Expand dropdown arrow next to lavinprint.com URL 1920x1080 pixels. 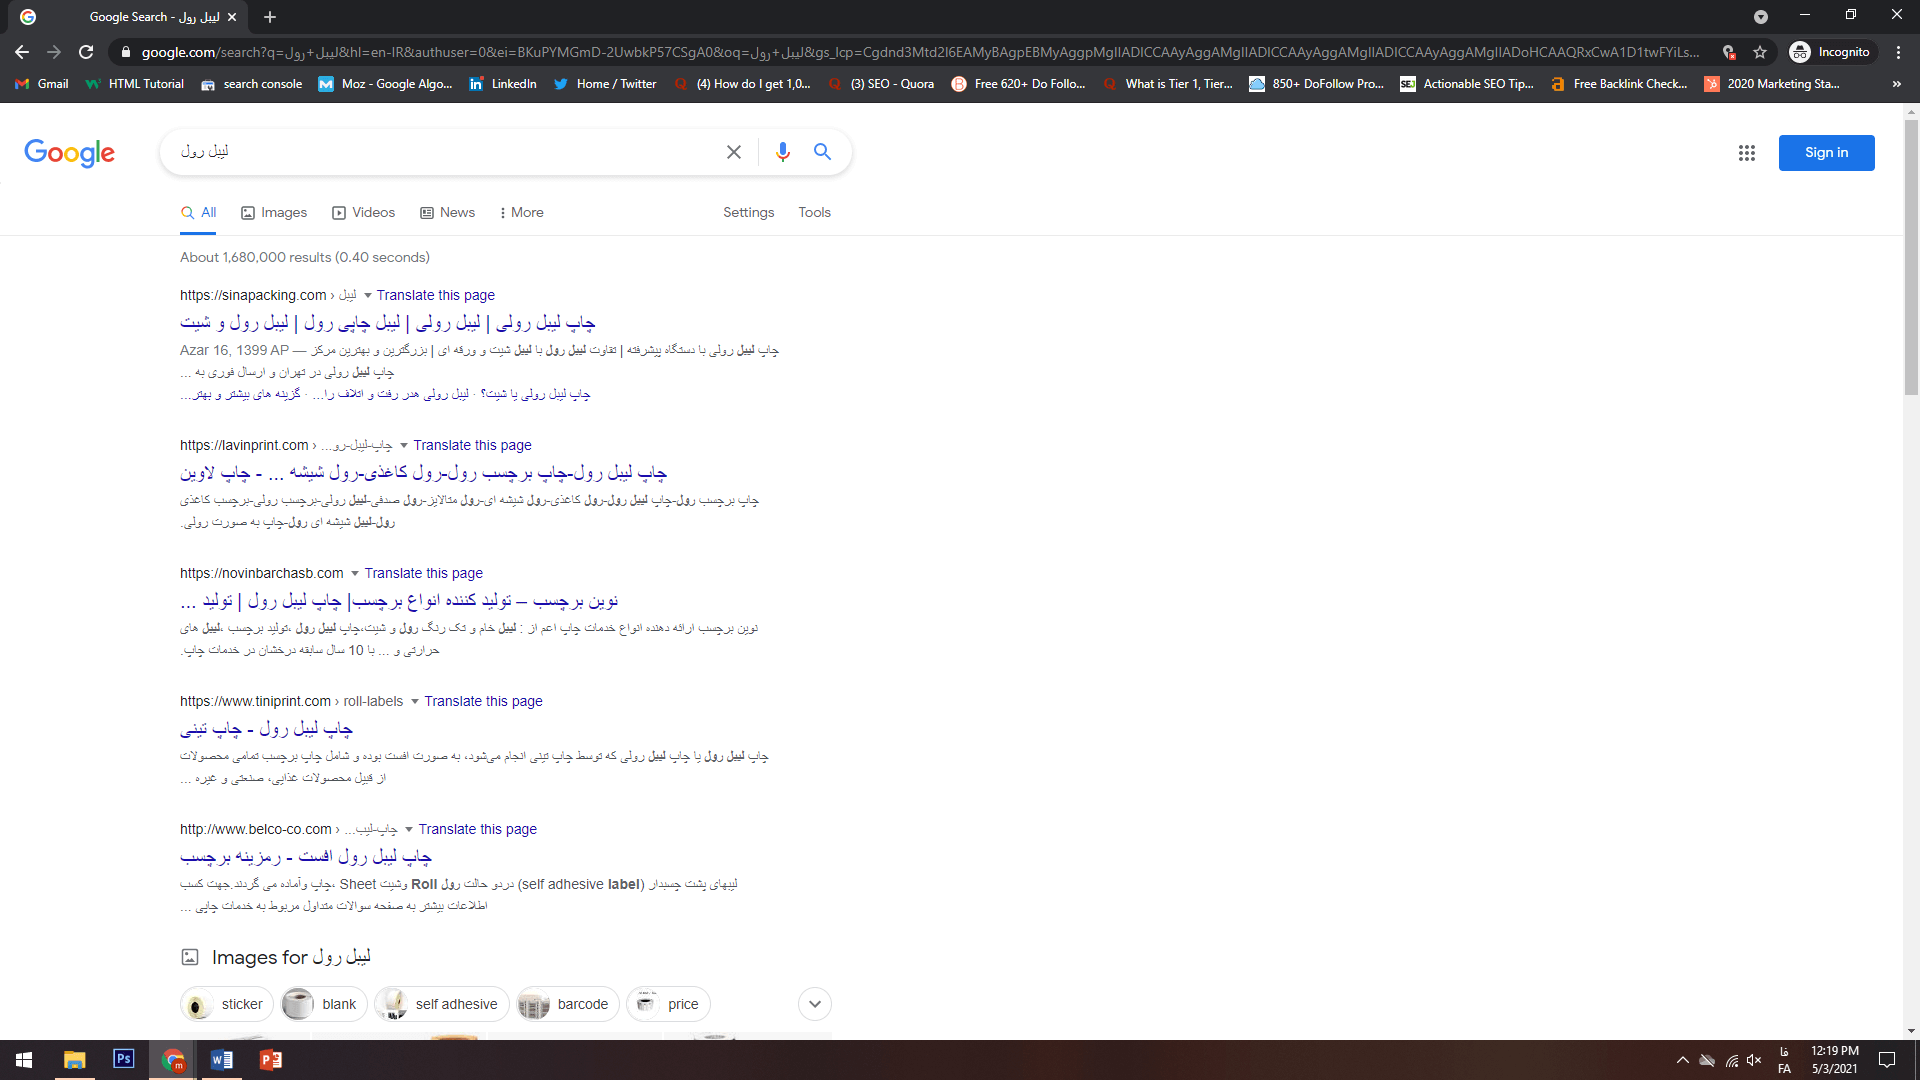(404, 446)
